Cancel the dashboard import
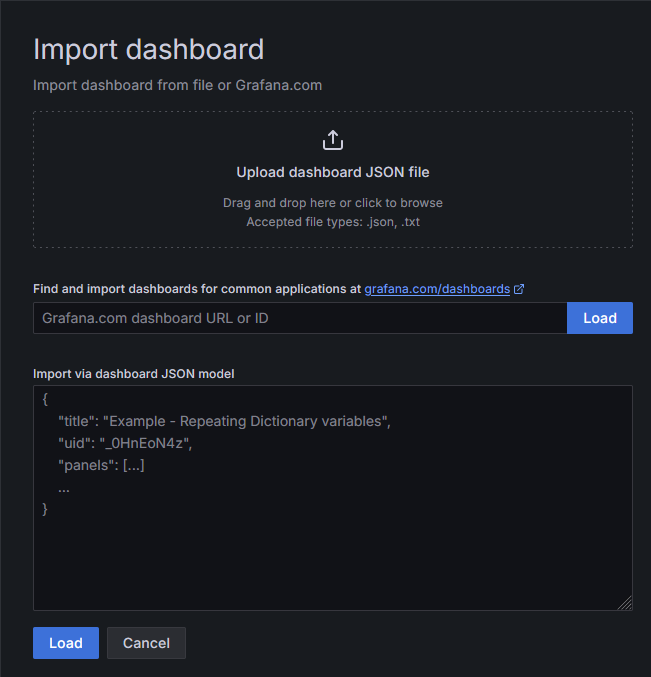This screenshot has height=677, width=651. coord(146,643)
